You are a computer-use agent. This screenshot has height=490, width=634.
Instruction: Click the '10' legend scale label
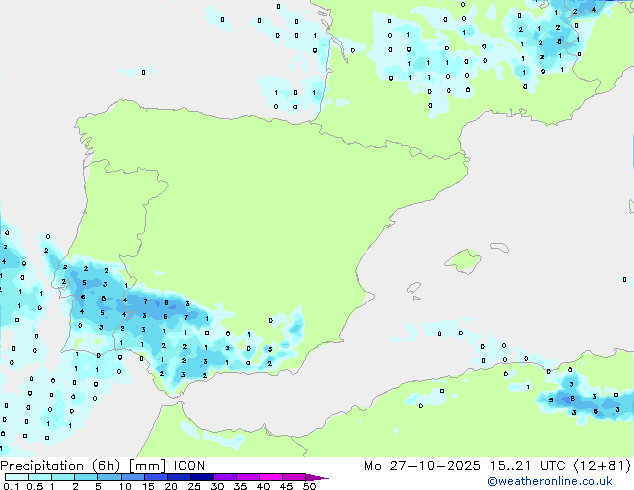(x=125, y=486)
